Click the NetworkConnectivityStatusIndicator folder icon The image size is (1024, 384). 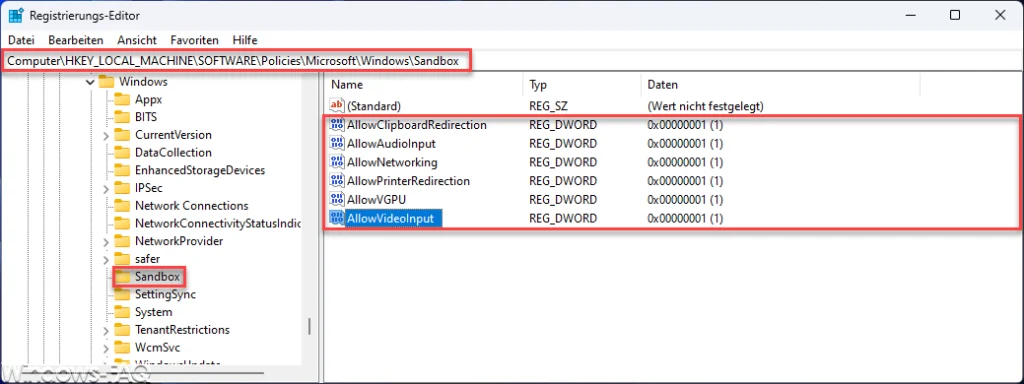coord(122,223)
